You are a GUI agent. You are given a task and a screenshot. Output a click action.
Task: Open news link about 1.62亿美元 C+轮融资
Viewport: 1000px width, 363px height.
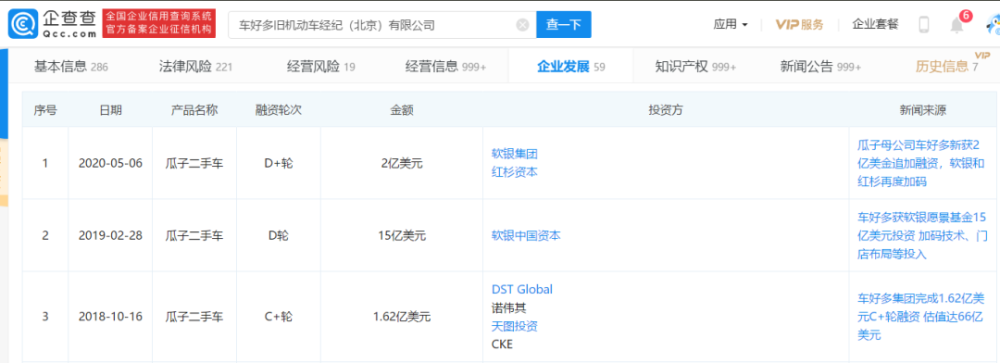[922, 316]
